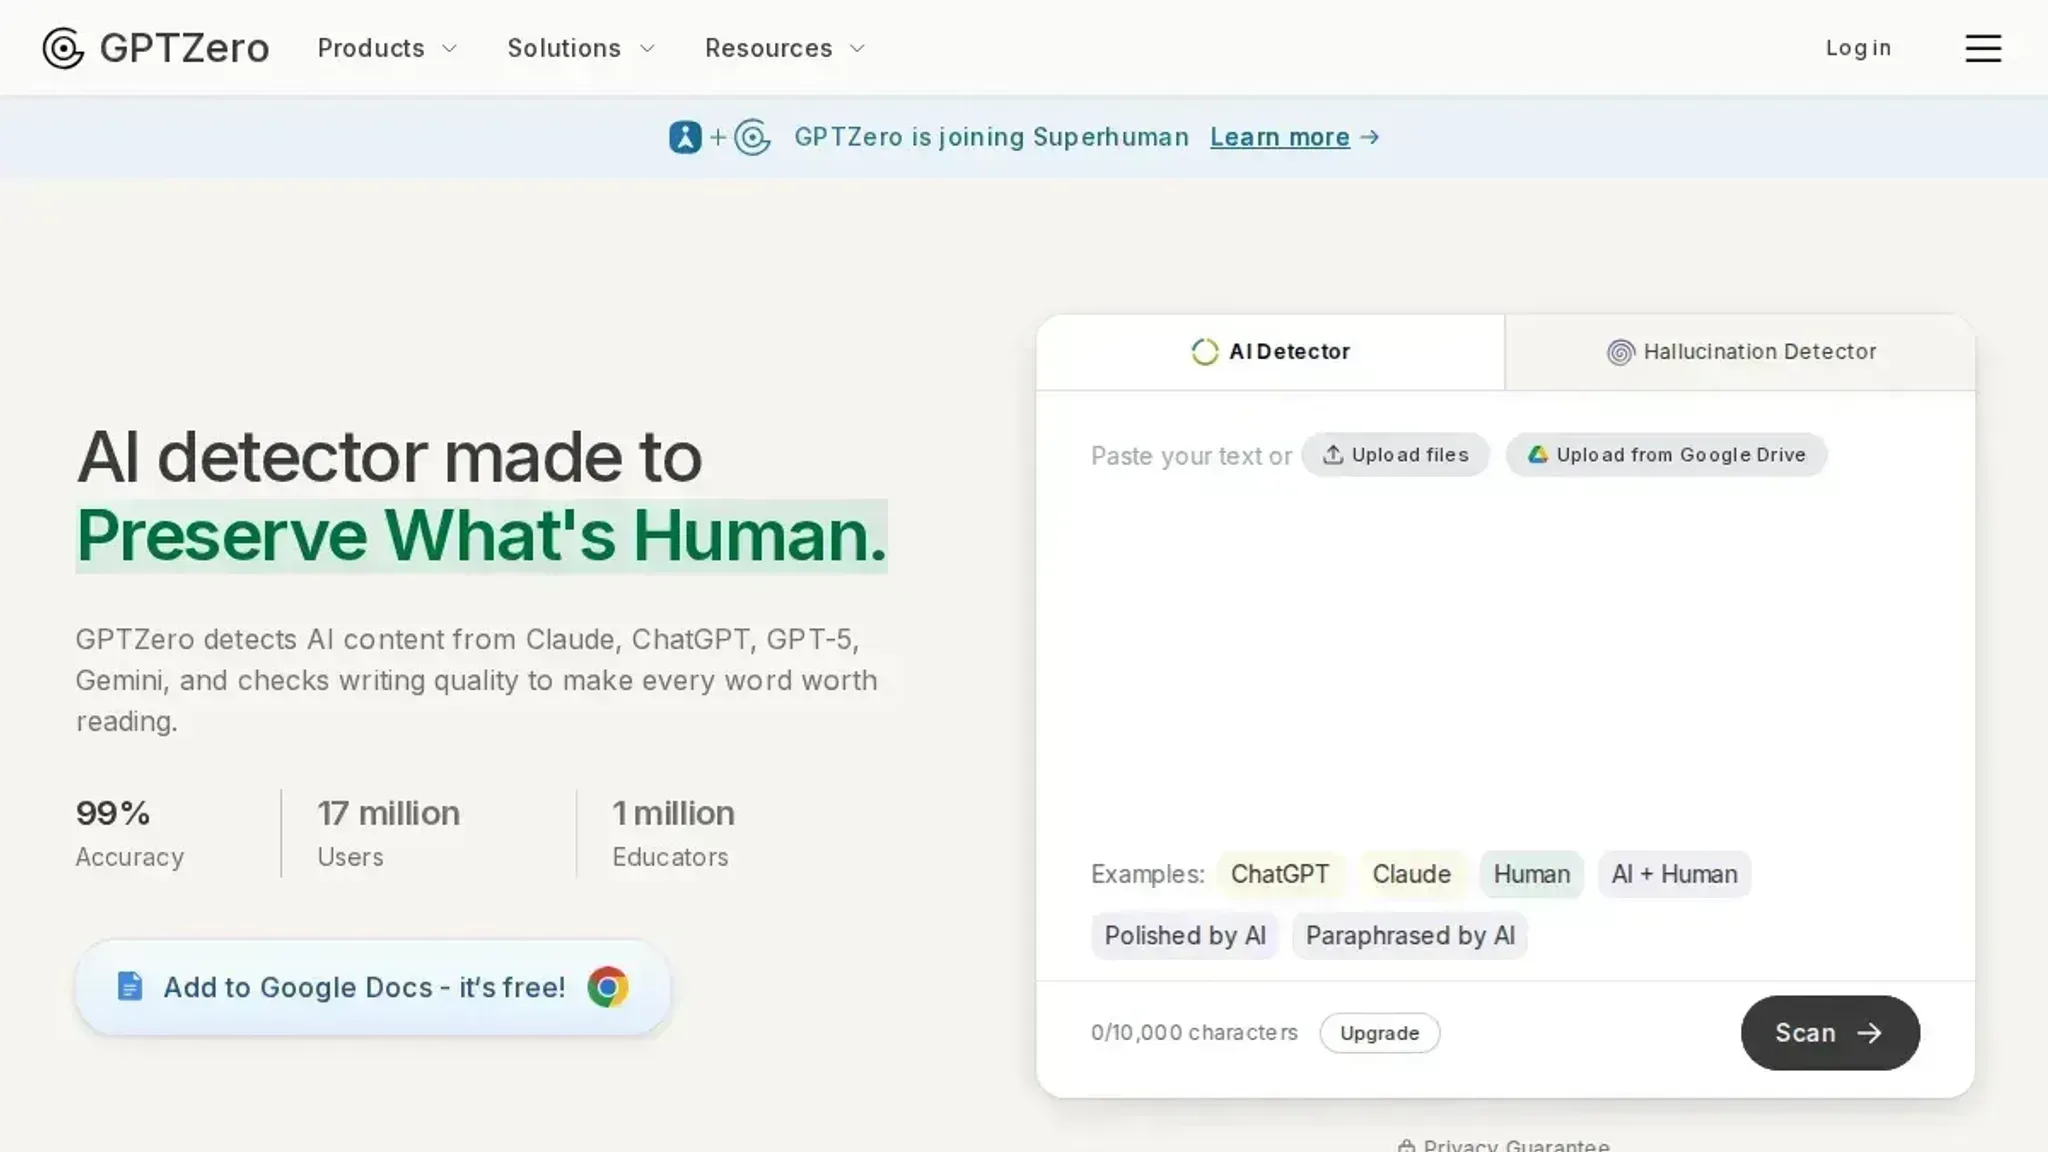This screenshot has height=1152, width=2048.
Task: Open the Products menu
Action: click(388, 48)
